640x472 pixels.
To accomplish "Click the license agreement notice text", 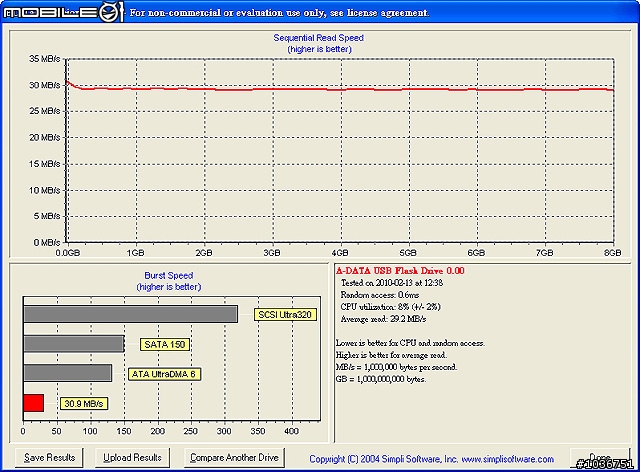I will [x=279, y=13].
